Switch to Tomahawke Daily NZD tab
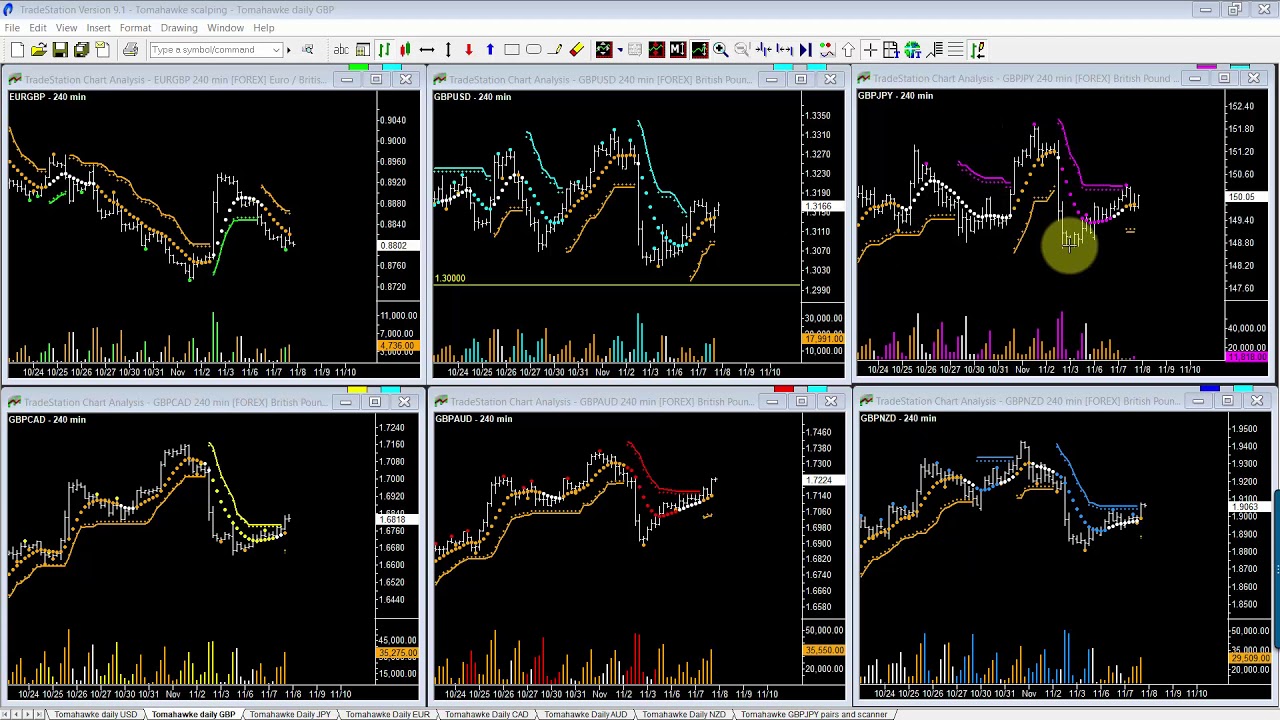1280x720 pixels. tap(683, 714)
